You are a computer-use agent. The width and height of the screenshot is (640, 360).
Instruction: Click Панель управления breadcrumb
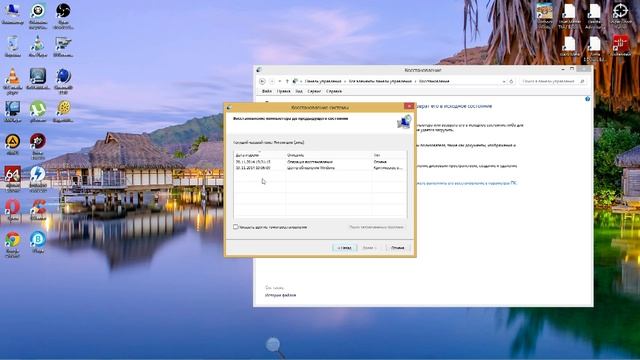pyautogui.click(x=323, y=82)
